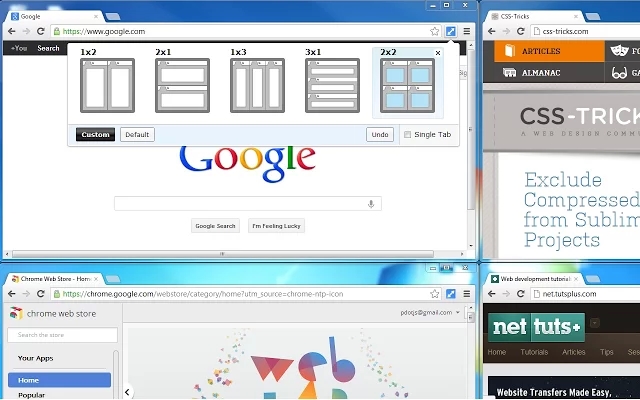Image resolution: width=640 pixels, height=400 pixels.
Task: Bookmark google.com with the star icon
Action: (435, 32)
